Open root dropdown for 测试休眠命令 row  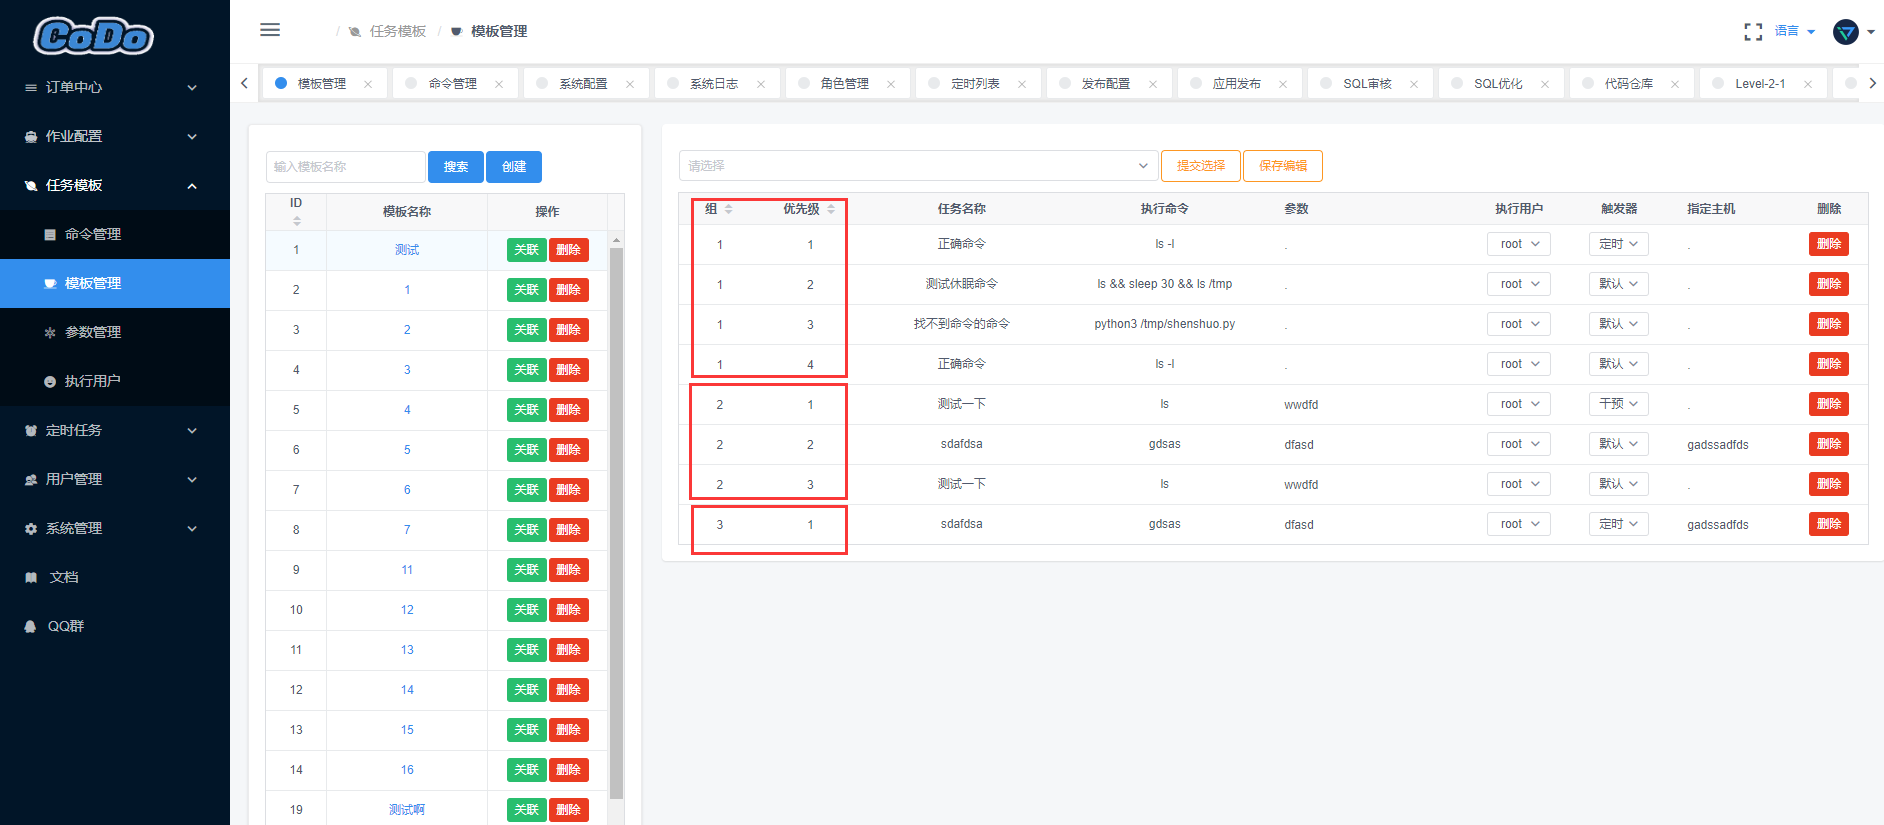click(1519, 284)
